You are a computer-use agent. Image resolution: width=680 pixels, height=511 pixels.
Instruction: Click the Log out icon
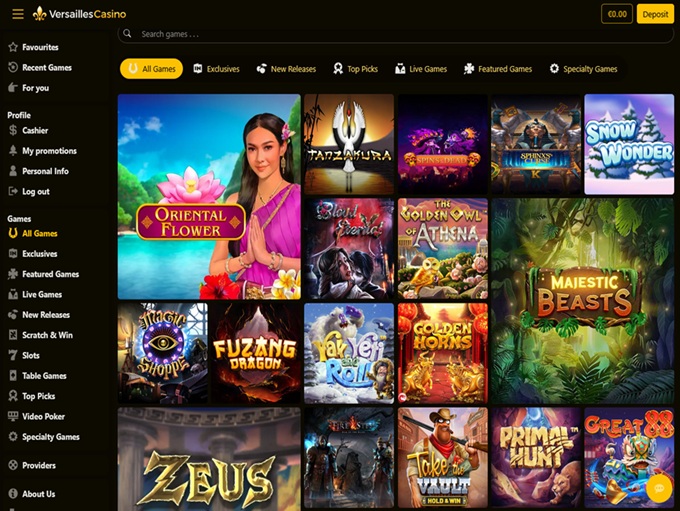point(13,191)
